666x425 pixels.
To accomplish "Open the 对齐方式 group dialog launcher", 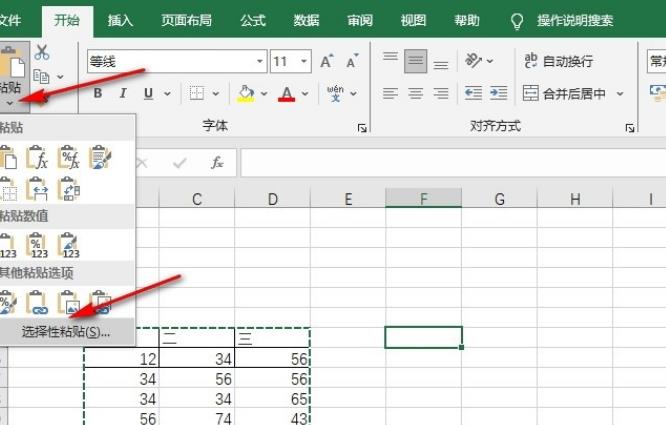I will click(630, 128).
